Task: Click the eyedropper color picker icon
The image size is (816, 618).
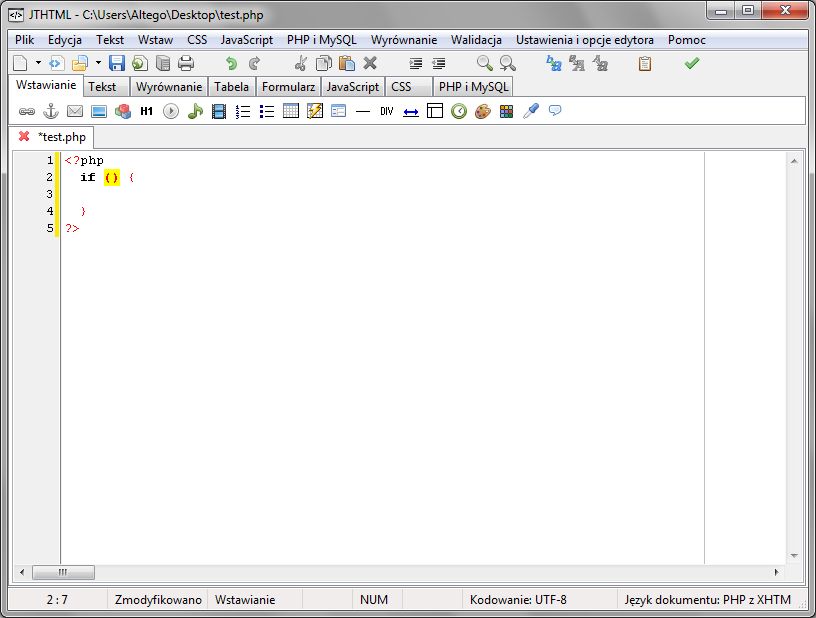Action: (x=531, y=111)
